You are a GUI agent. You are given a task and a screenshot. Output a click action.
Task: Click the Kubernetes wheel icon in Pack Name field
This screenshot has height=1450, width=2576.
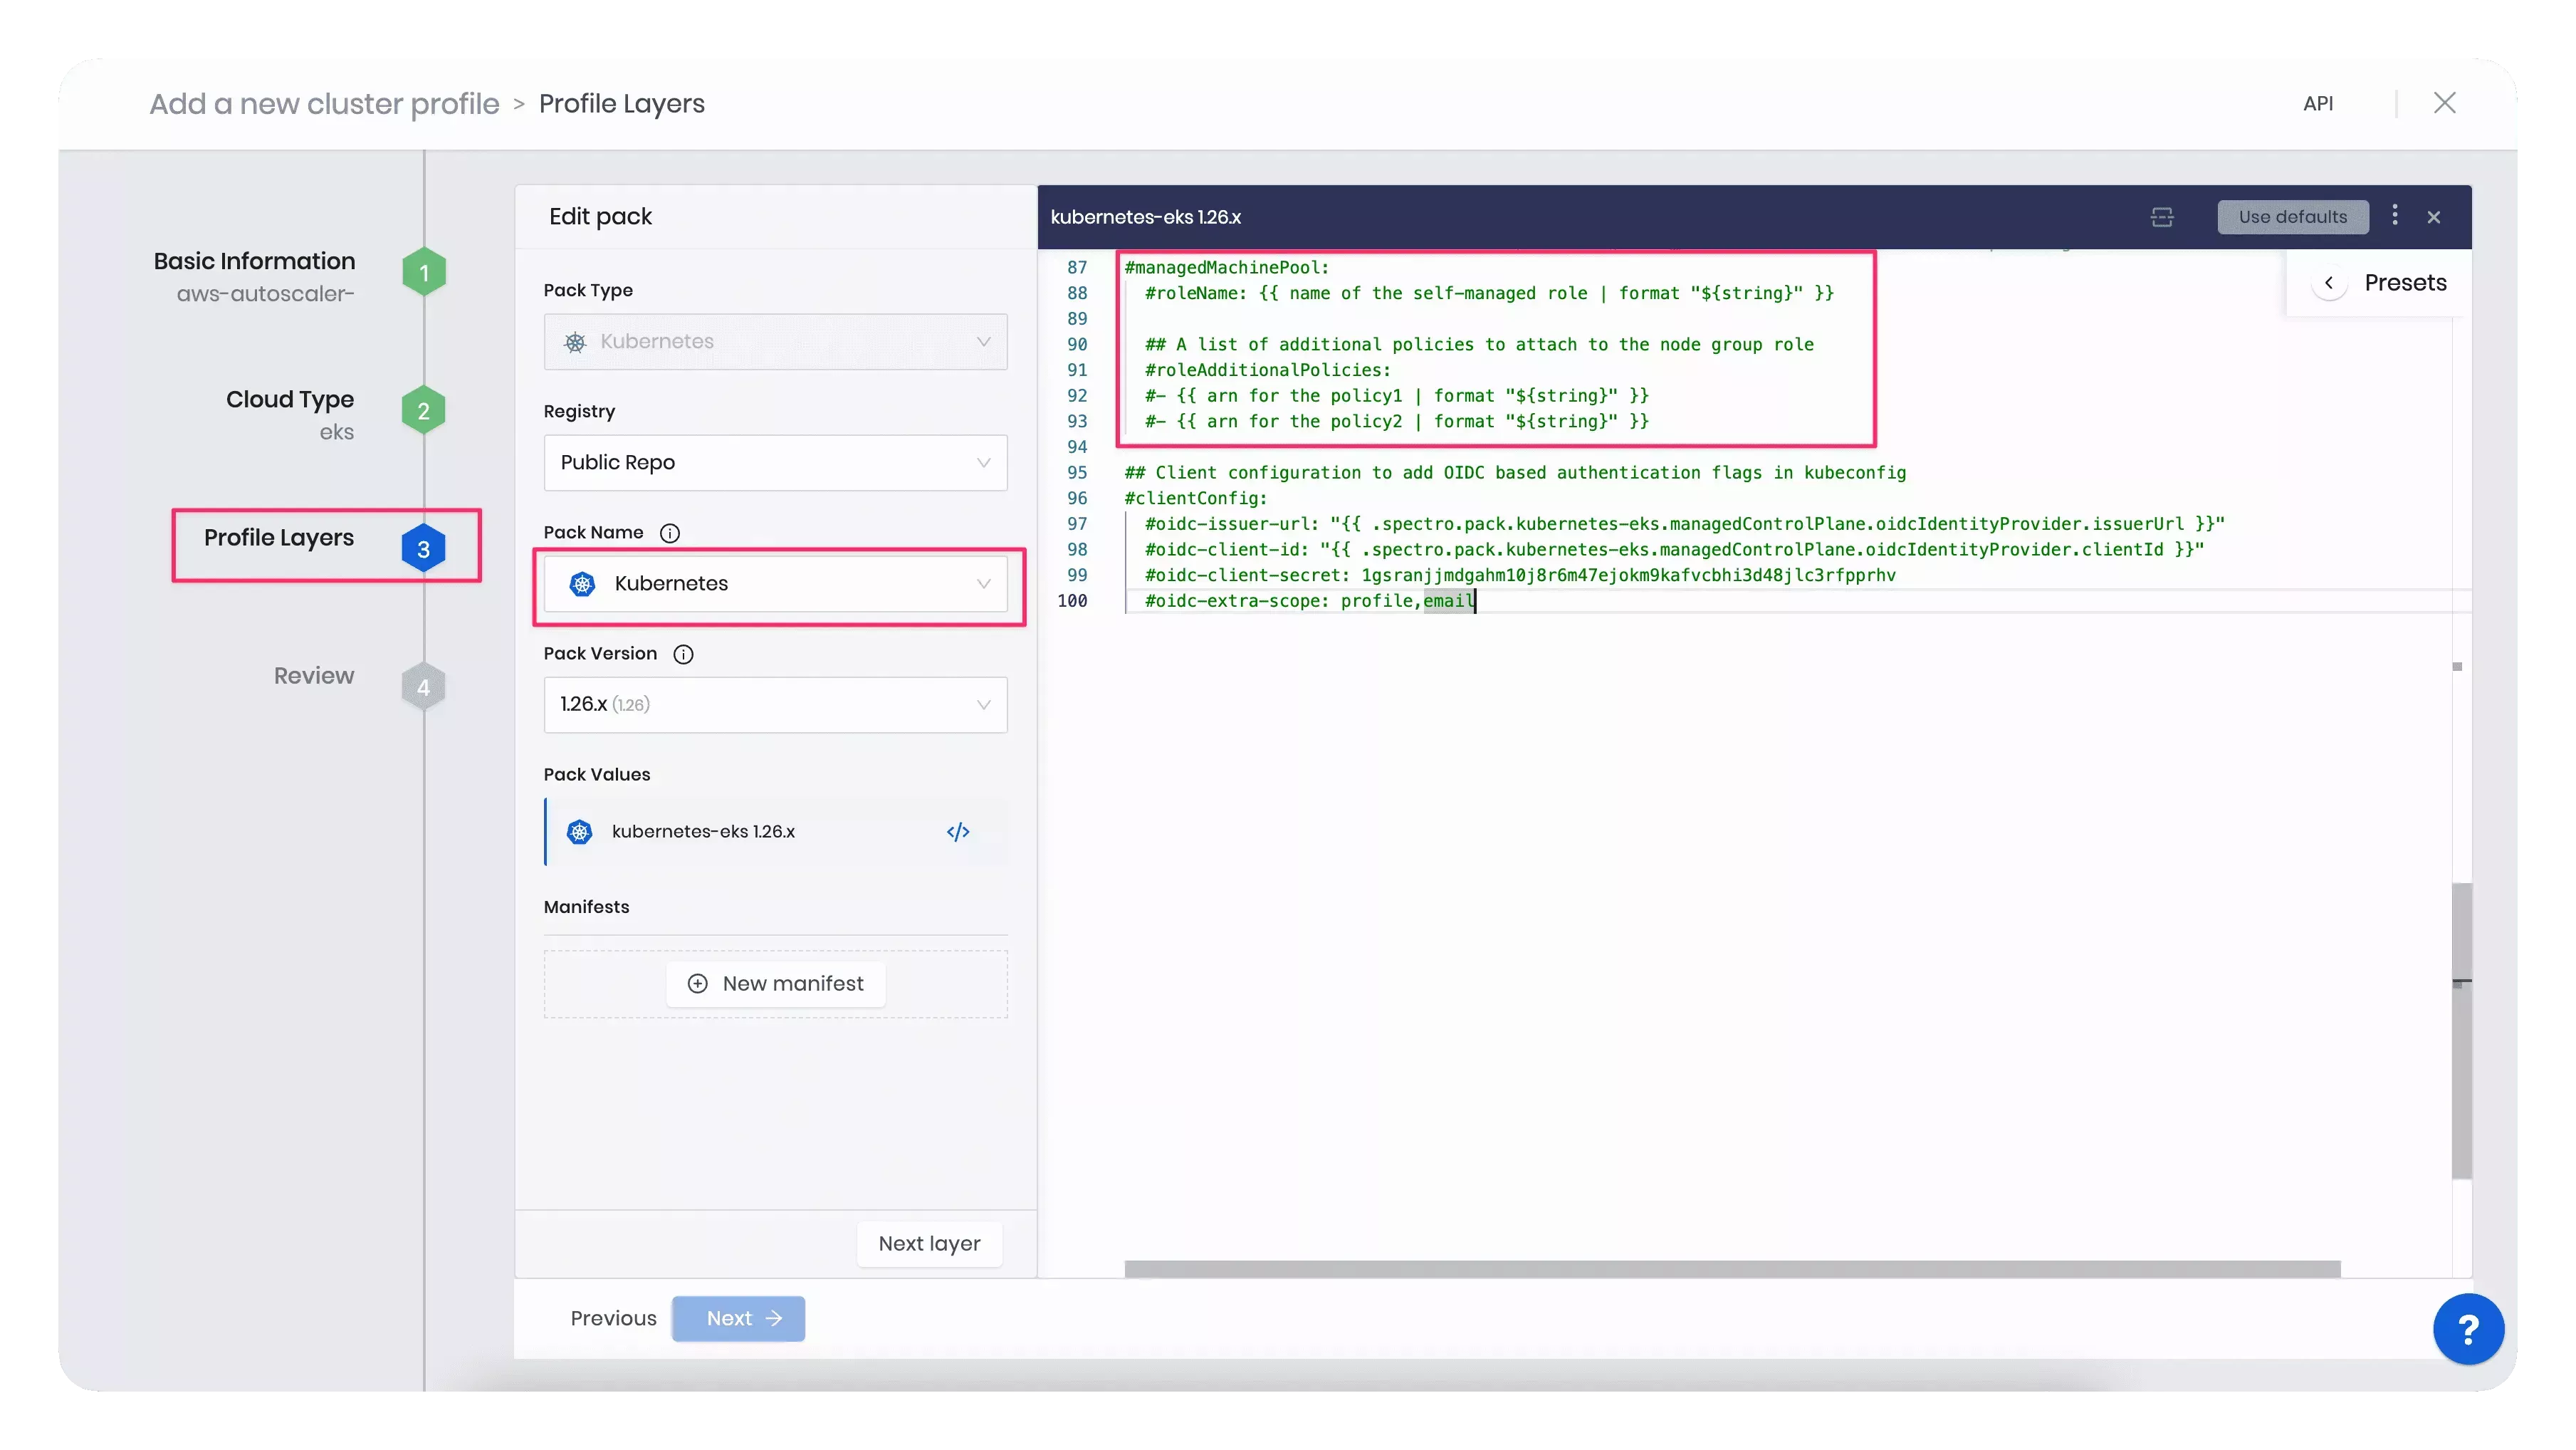click(581, 584)
